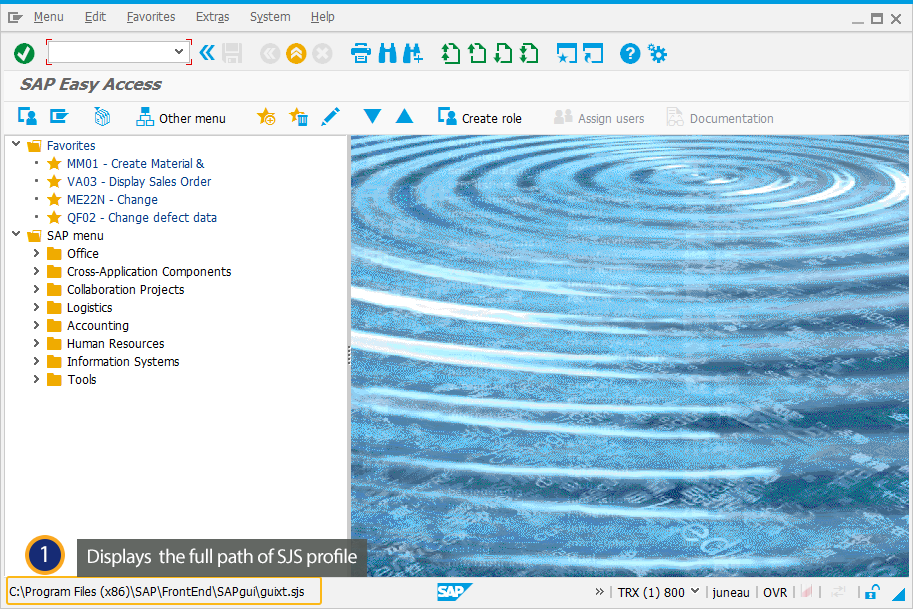Toggle OVR insert mode in status bar
The image size is (913, 609).
(774, 592)
